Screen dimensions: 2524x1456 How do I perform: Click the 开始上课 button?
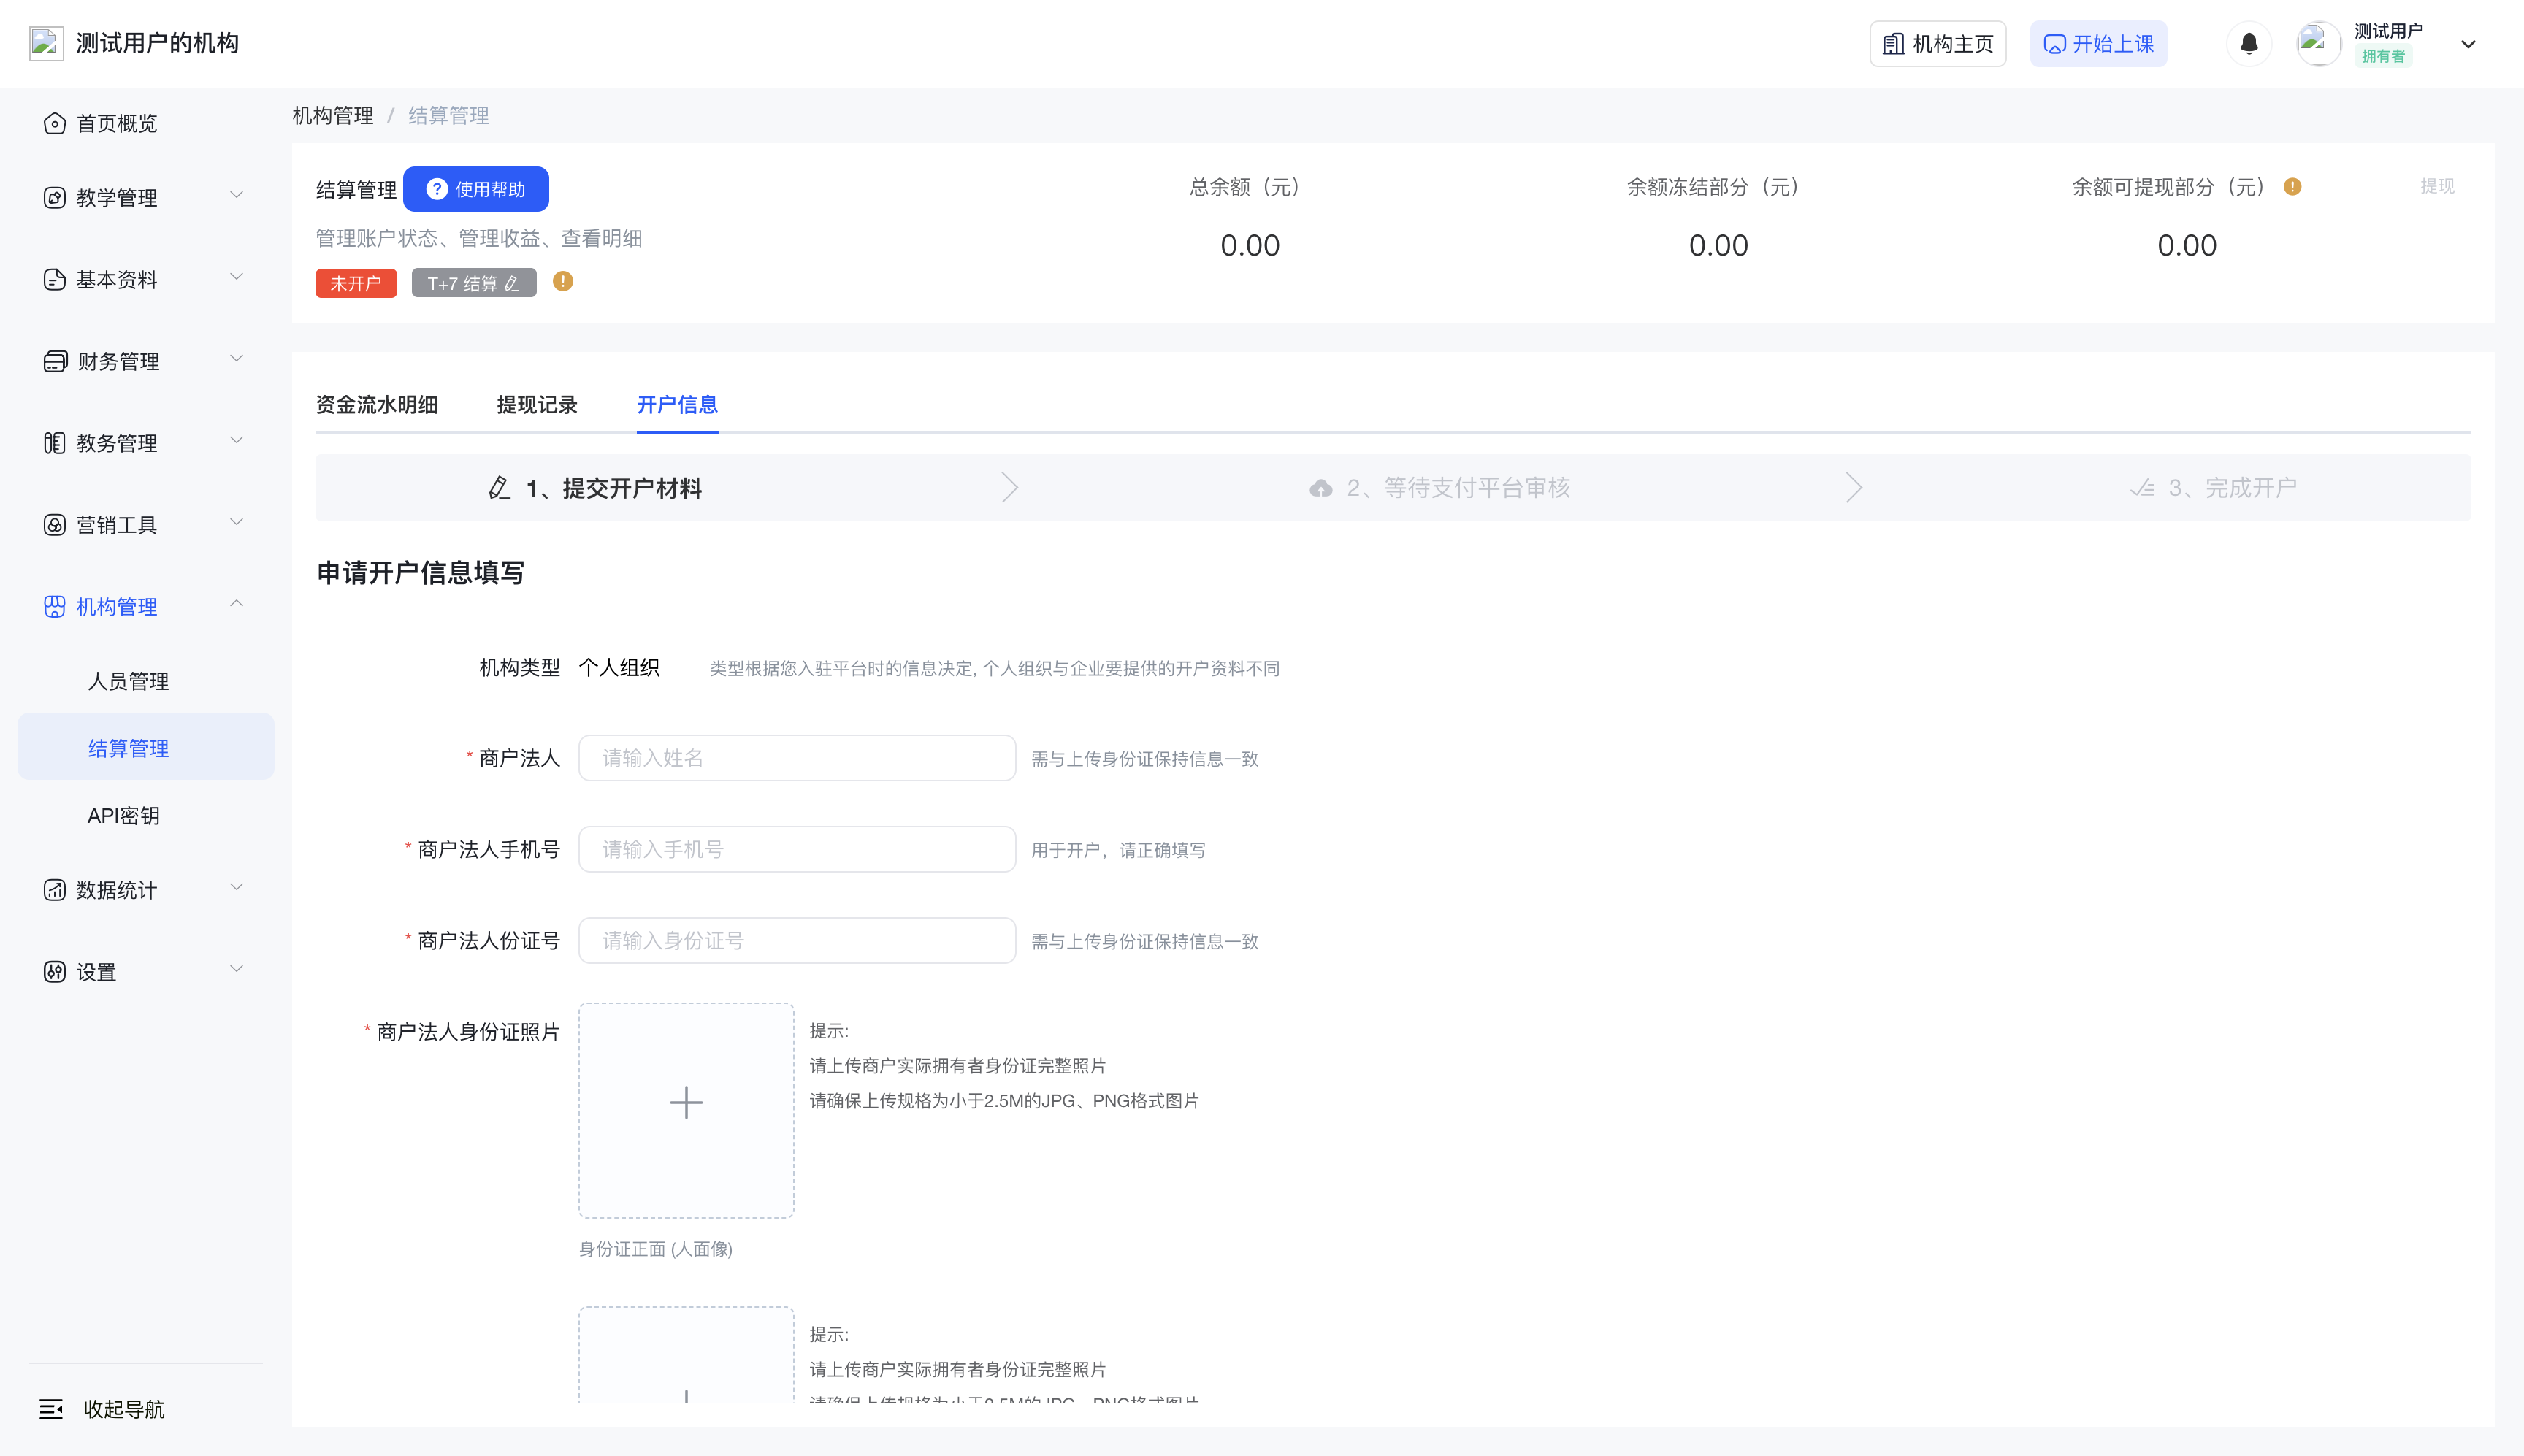click(x=2098, y=44)
